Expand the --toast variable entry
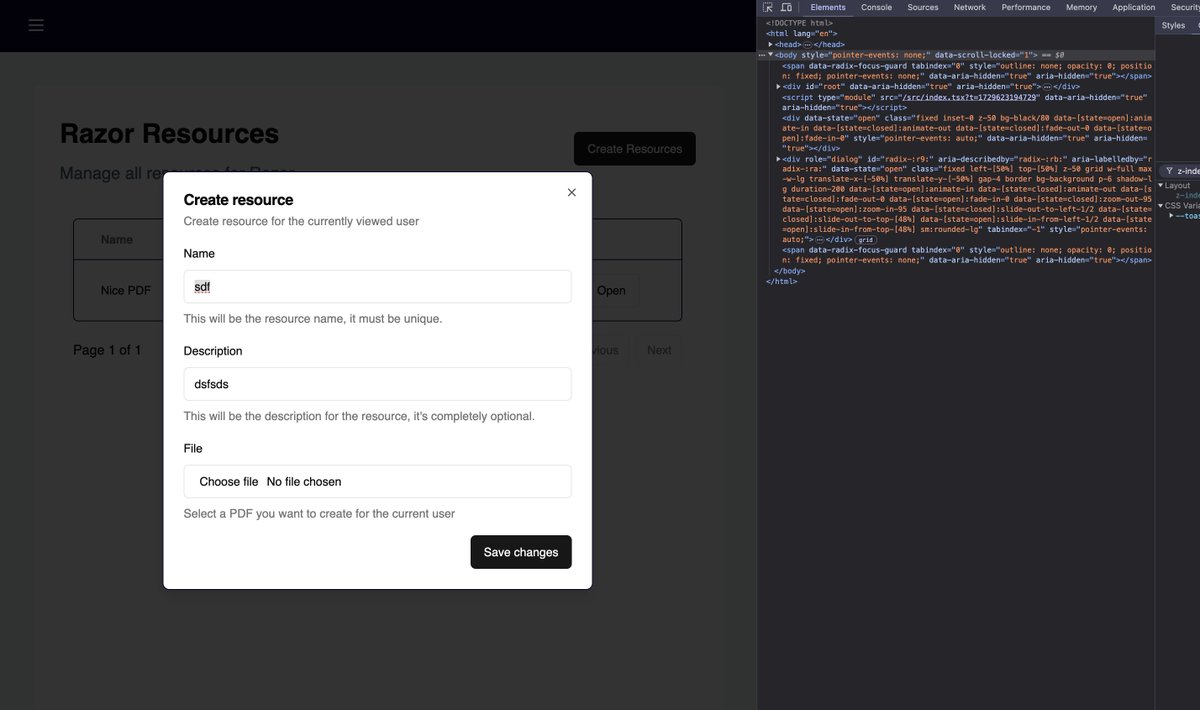 (1172, 215)
